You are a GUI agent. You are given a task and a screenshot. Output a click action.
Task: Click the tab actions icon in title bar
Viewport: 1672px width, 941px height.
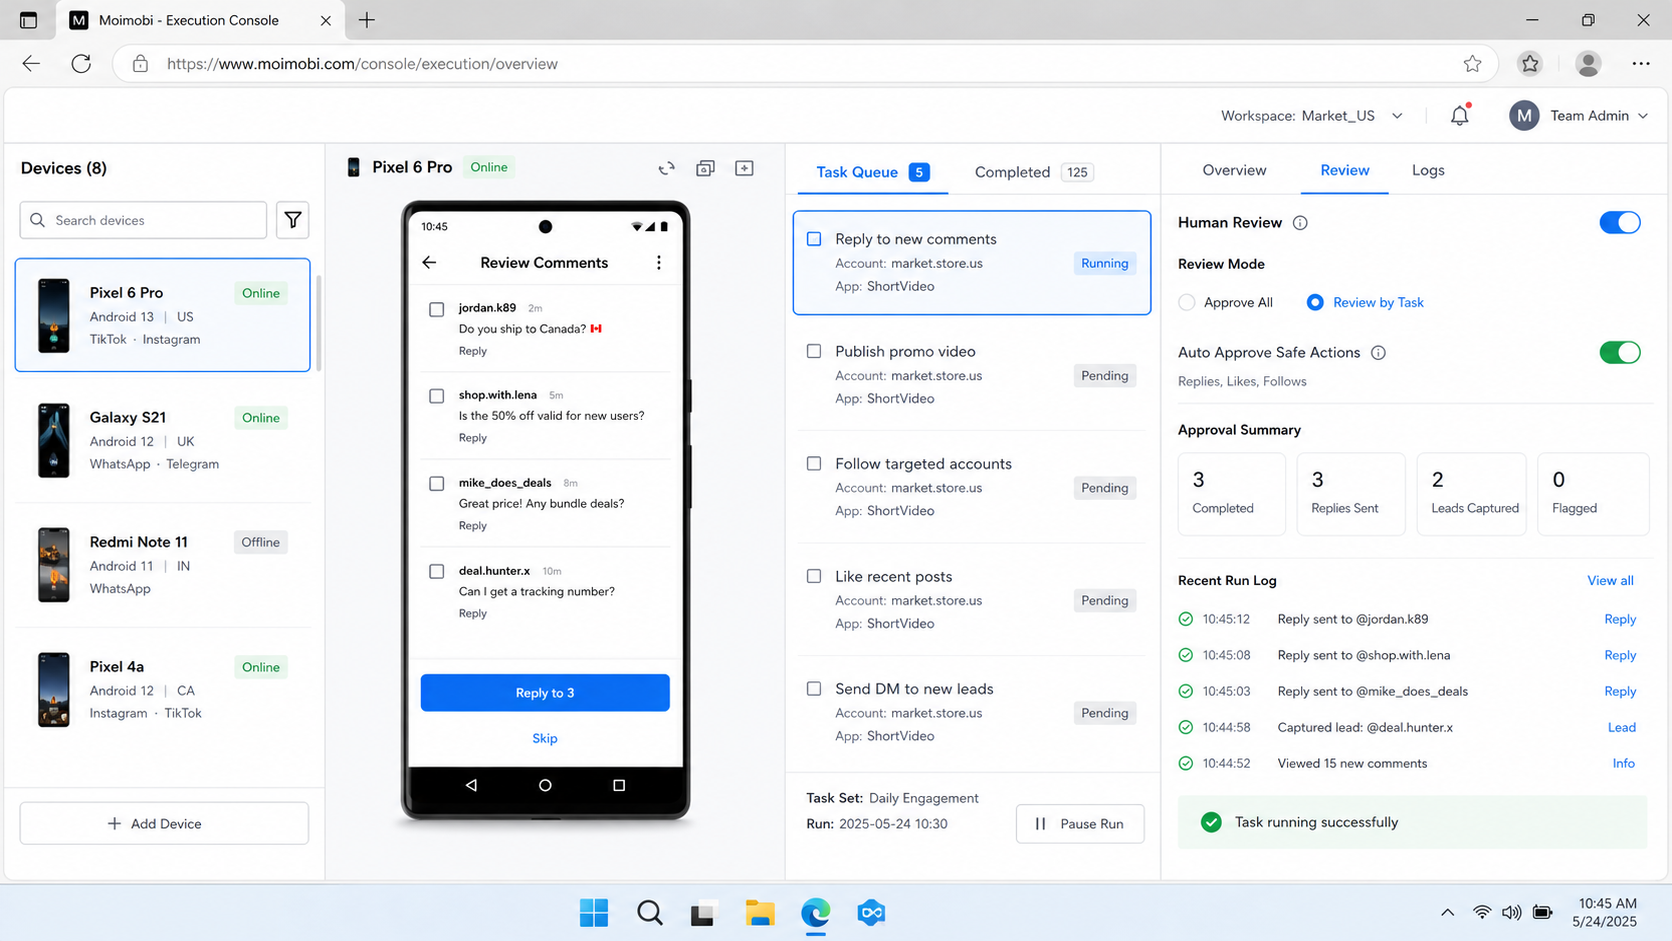pos(28,20)
